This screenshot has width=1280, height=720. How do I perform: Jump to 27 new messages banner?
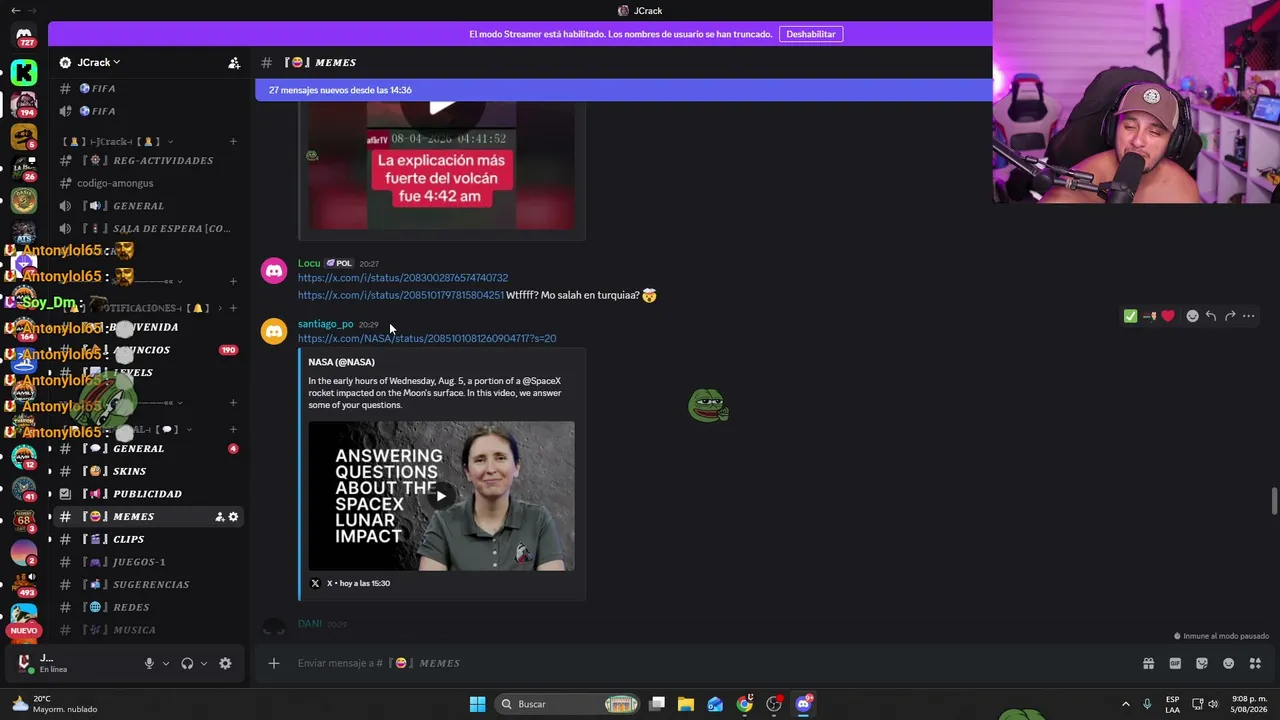624,90
